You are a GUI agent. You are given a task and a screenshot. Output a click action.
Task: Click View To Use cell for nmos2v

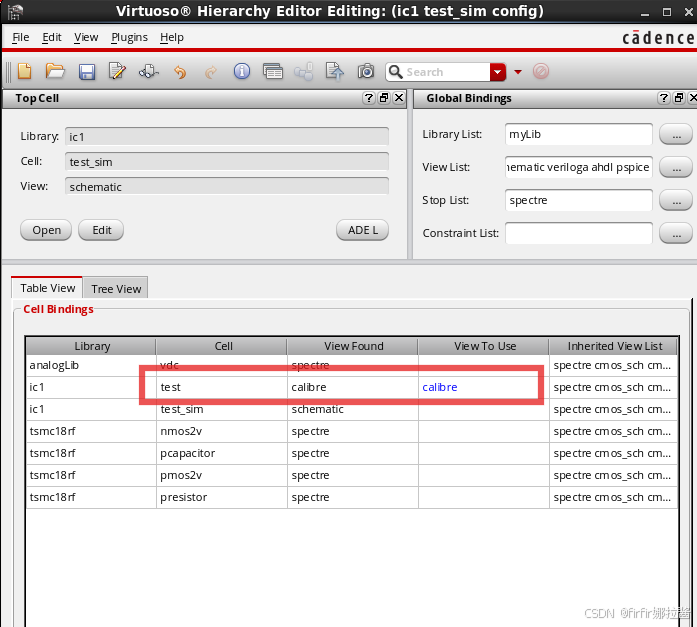pos(484,431)
